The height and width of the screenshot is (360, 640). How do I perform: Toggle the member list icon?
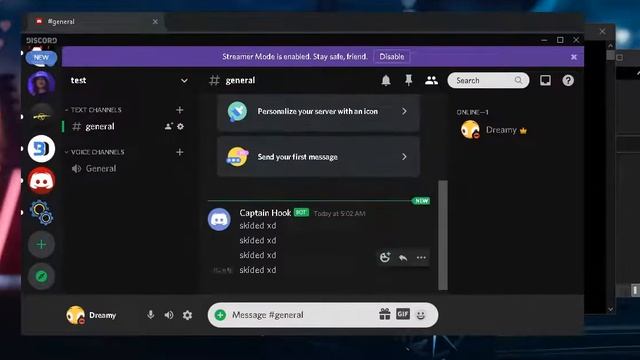431,80
